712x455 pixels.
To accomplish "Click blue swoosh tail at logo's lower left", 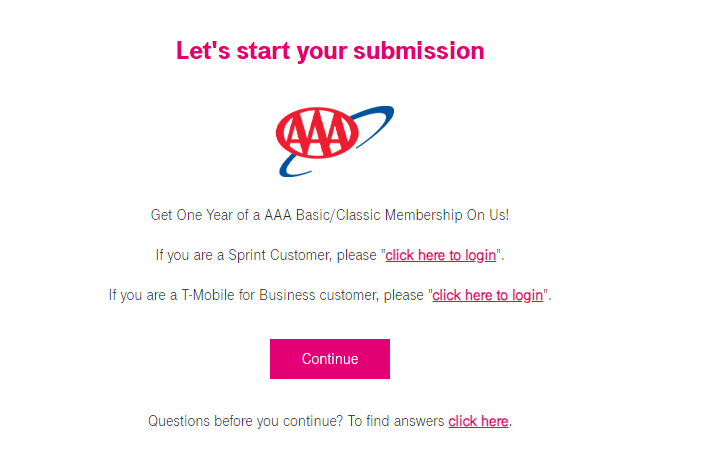I will pos(294,166).
